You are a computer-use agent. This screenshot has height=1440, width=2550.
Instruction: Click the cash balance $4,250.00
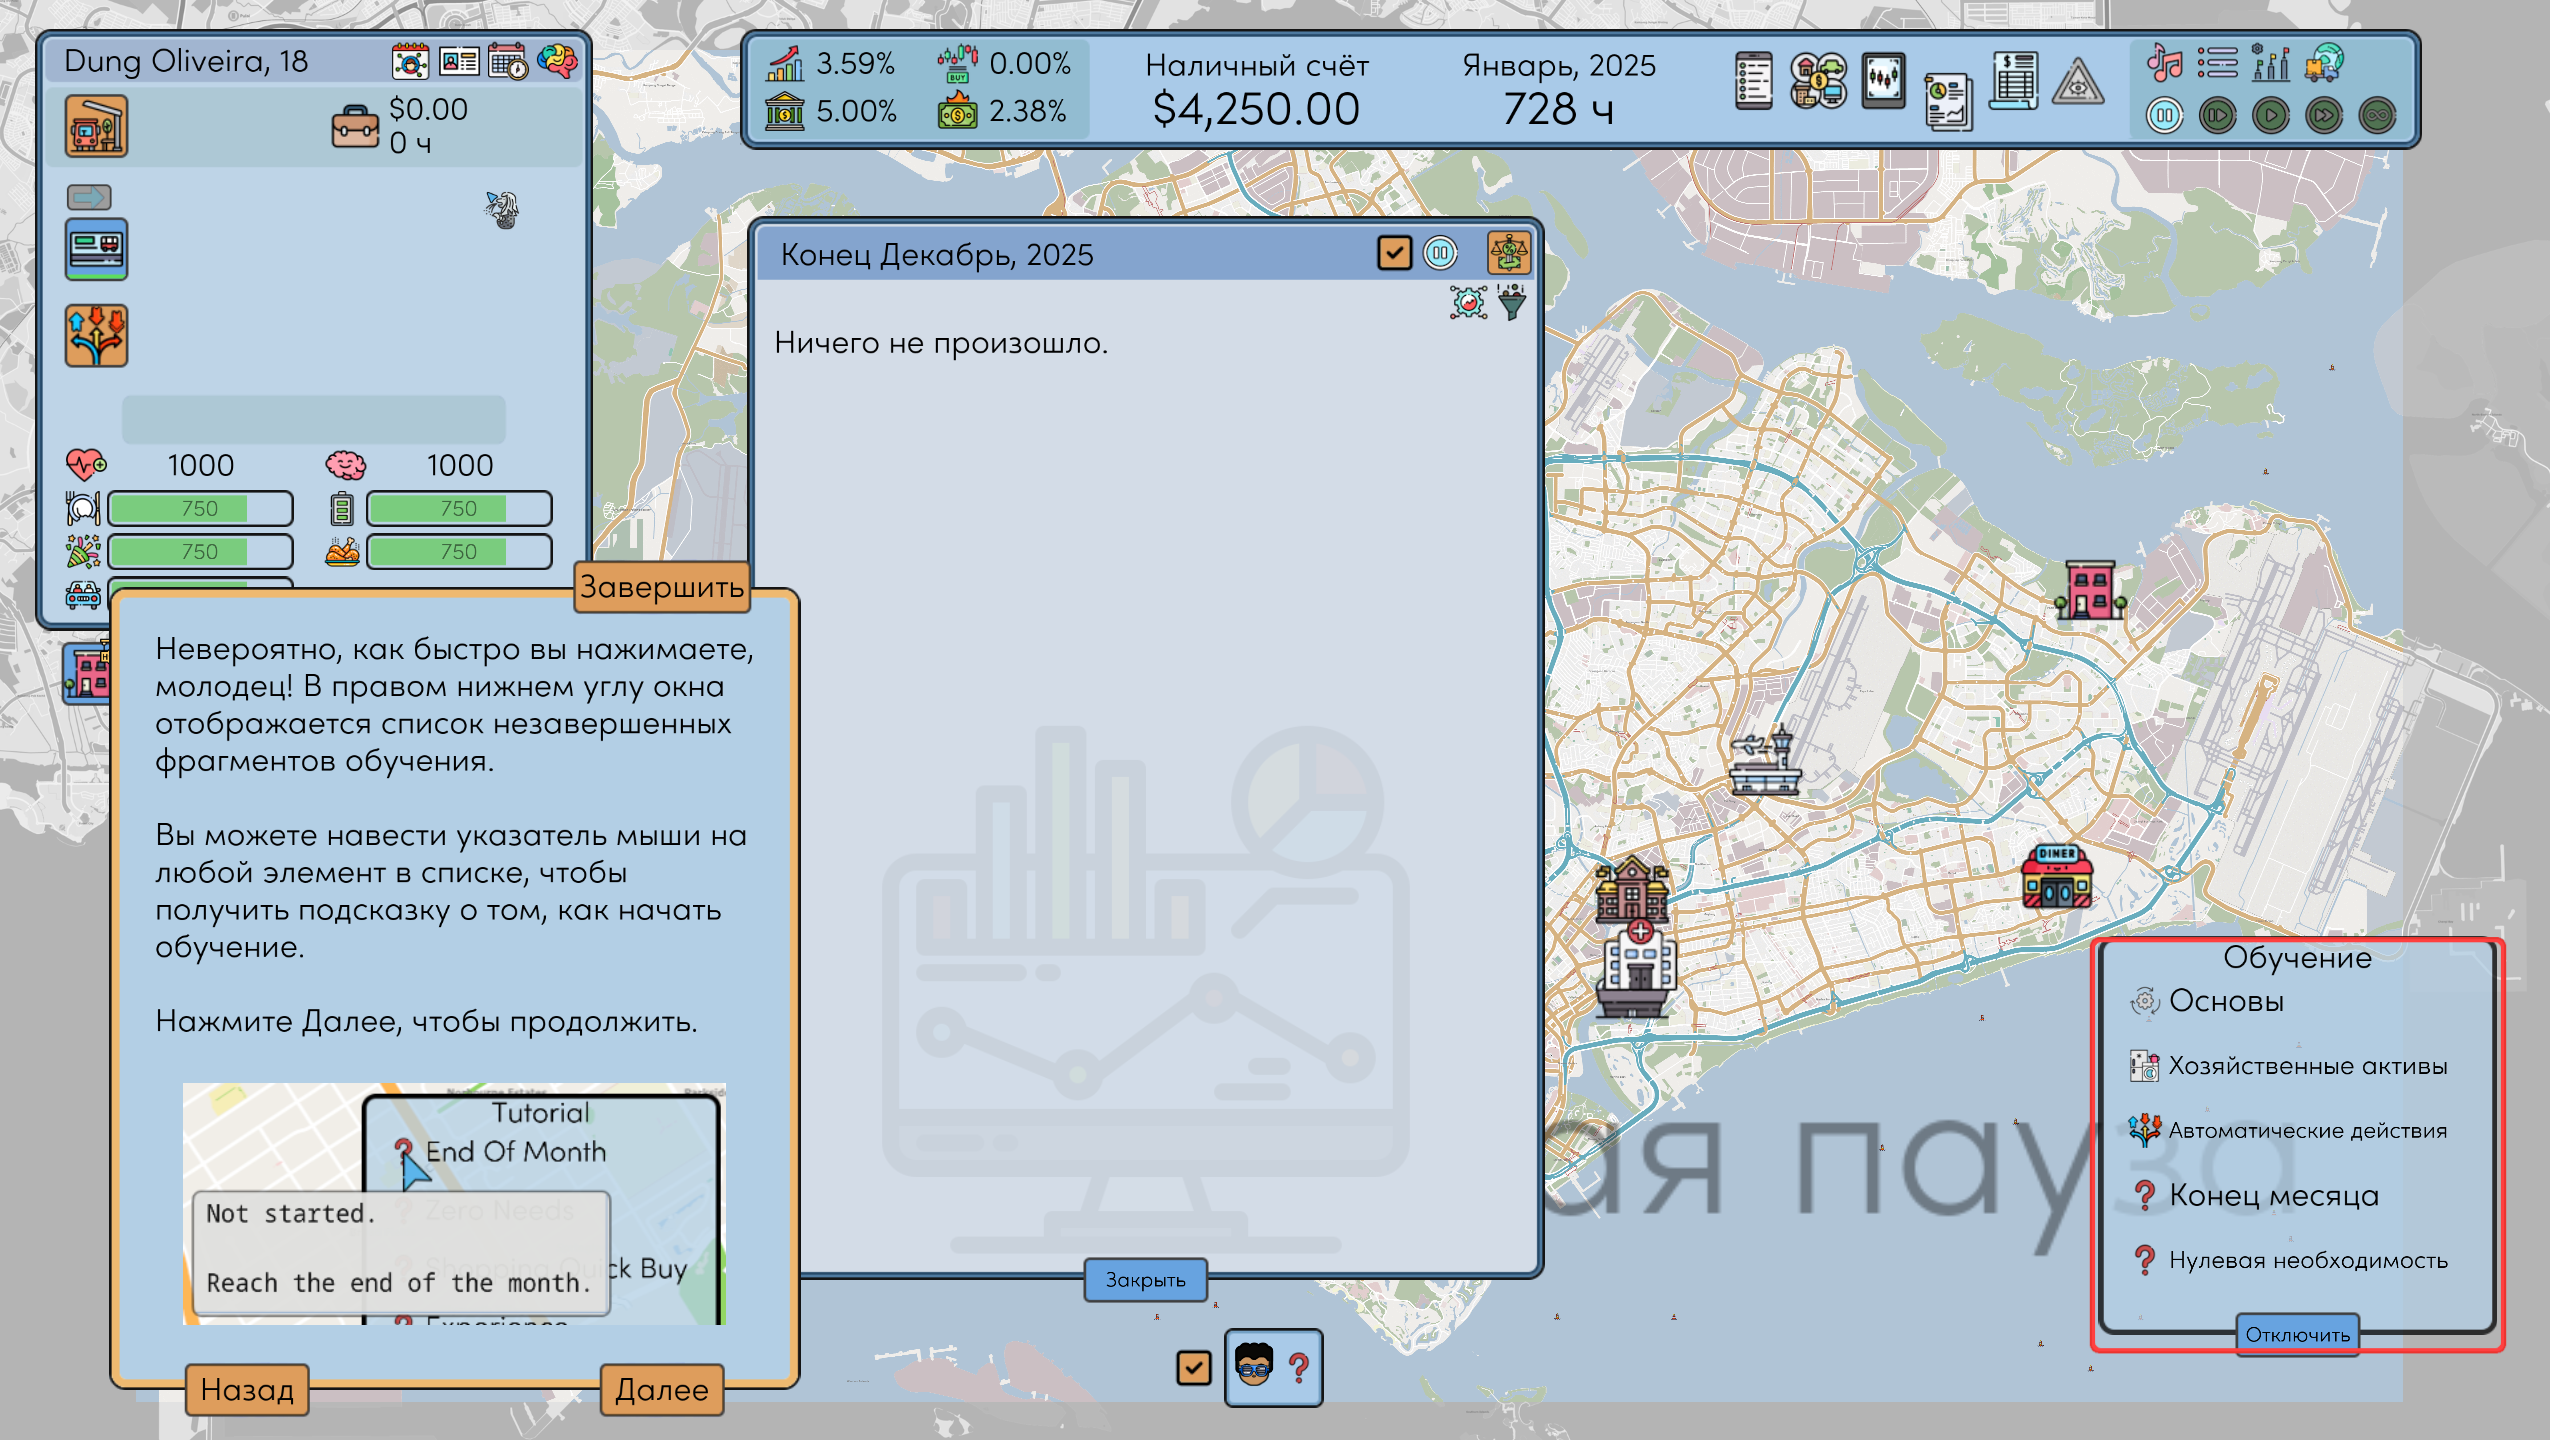1257,109
